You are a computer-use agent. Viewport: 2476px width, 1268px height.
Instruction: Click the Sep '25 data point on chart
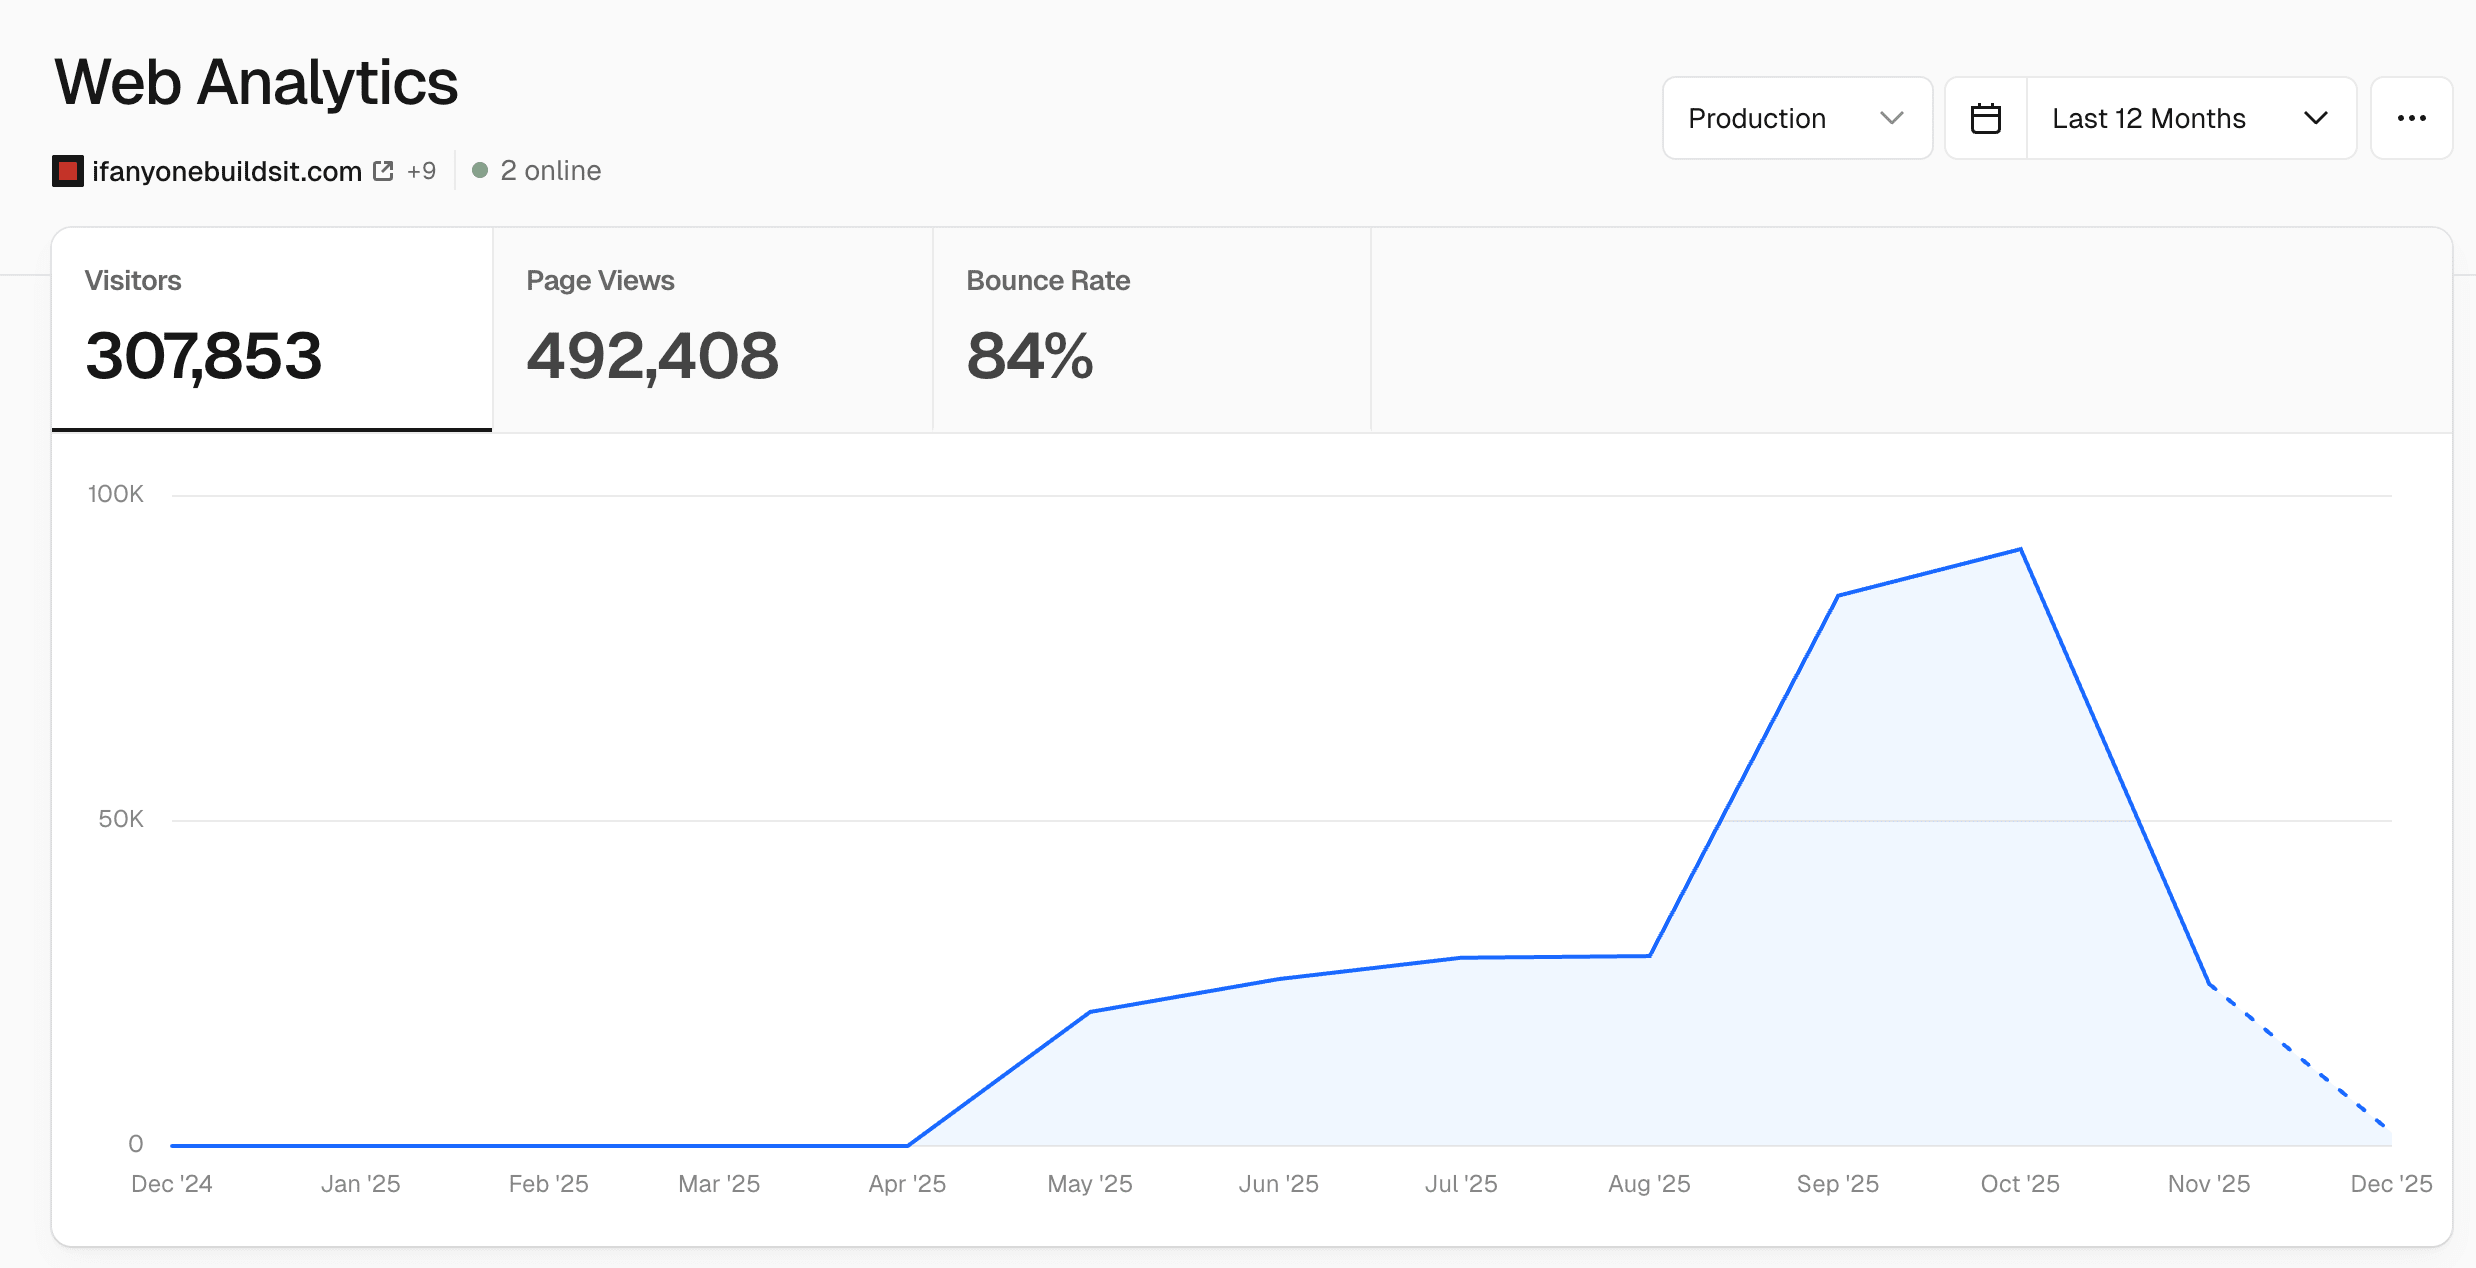click(1838, 596)
